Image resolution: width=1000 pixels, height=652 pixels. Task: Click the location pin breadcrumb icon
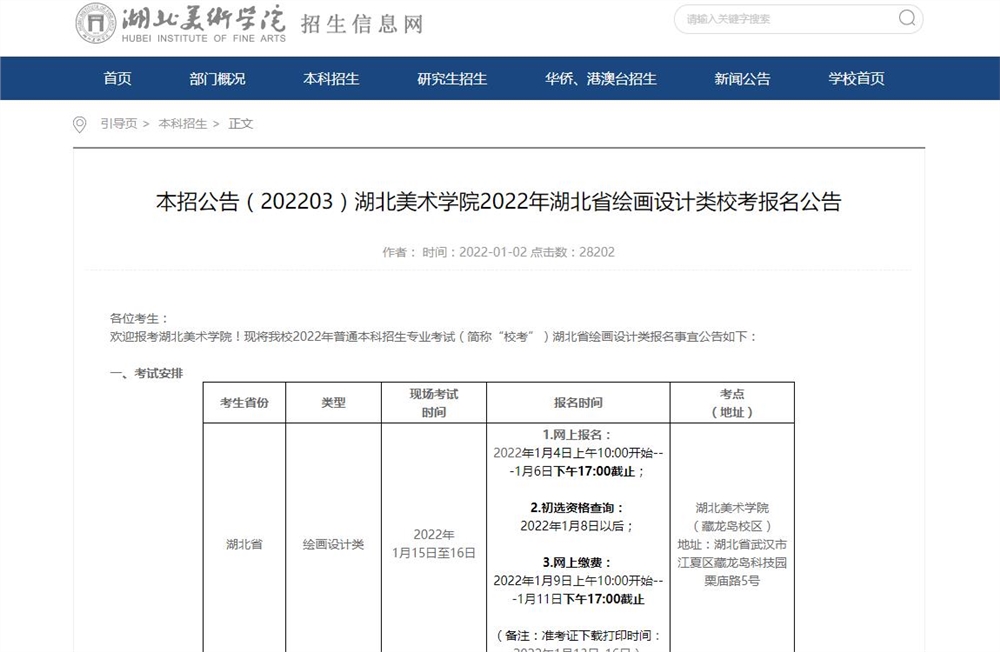pos(80,124)
